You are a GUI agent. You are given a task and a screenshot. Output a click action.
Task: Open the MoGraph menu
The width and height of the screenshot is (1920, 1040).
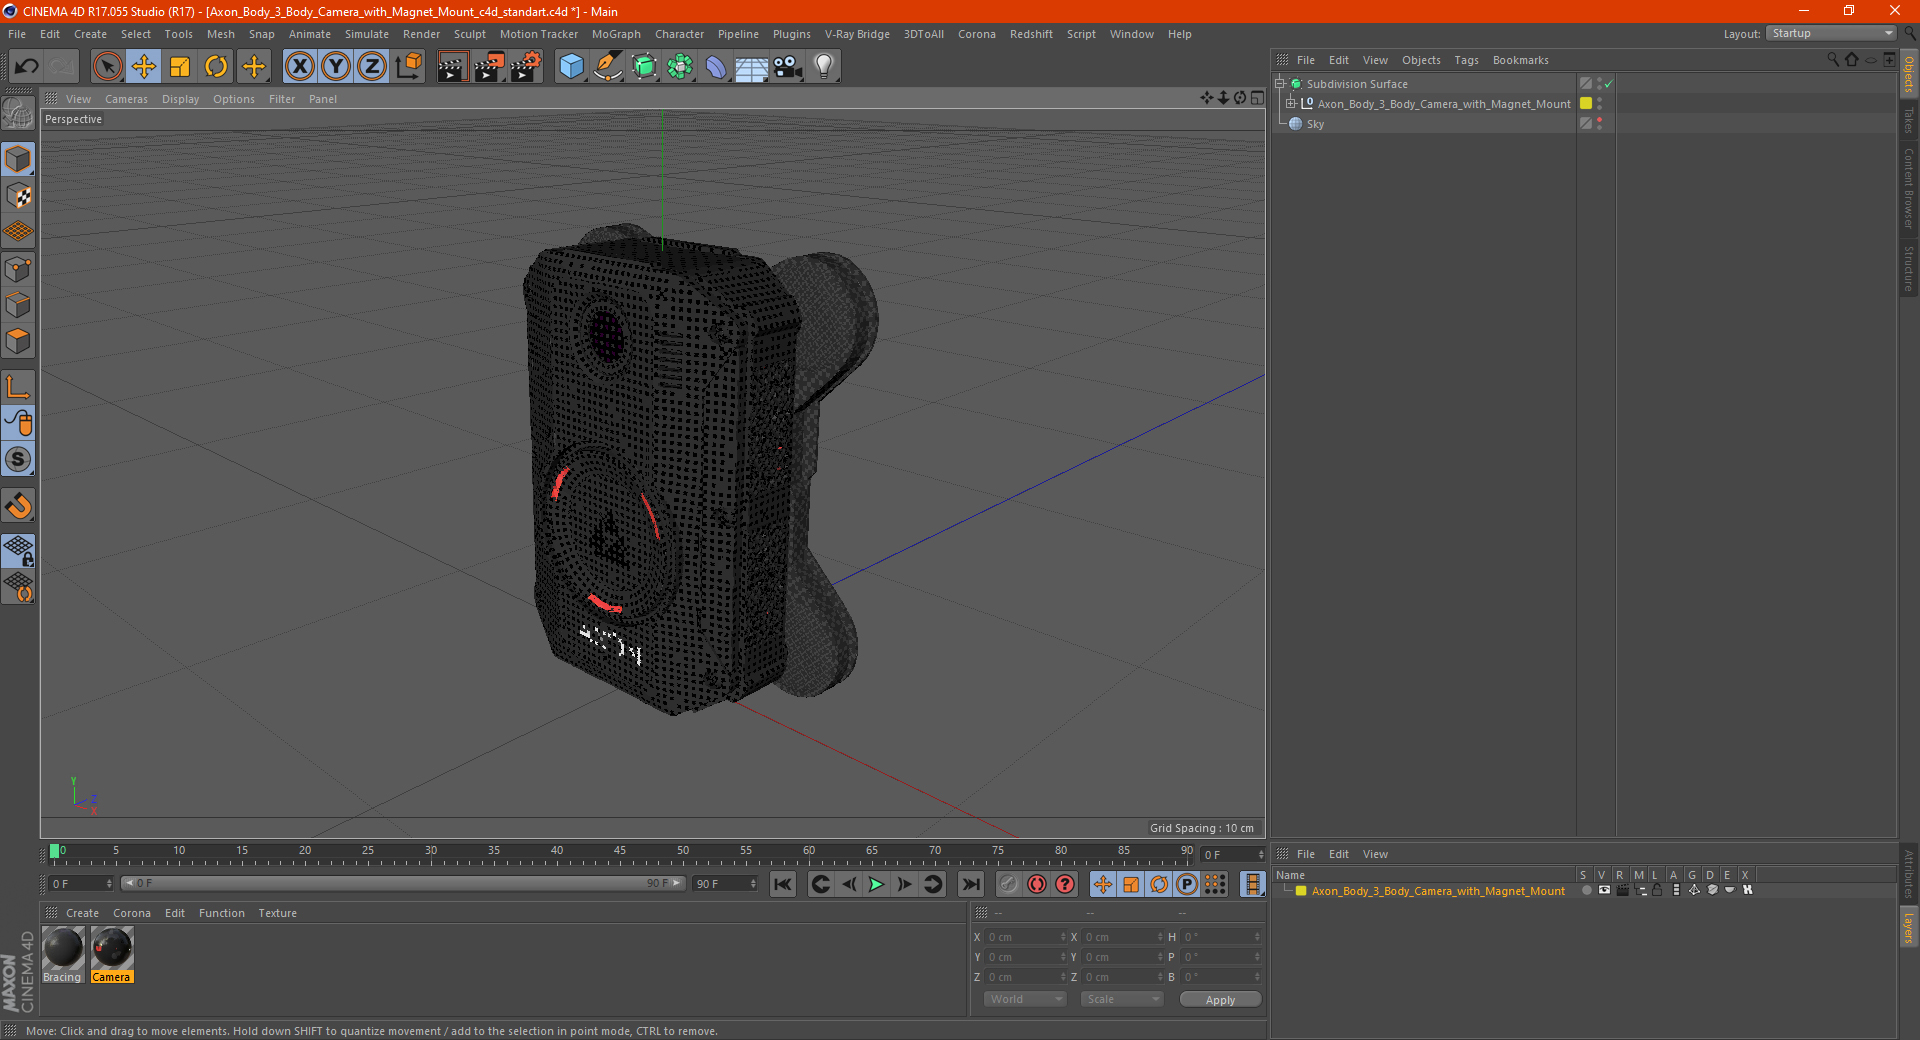(616, 34)
